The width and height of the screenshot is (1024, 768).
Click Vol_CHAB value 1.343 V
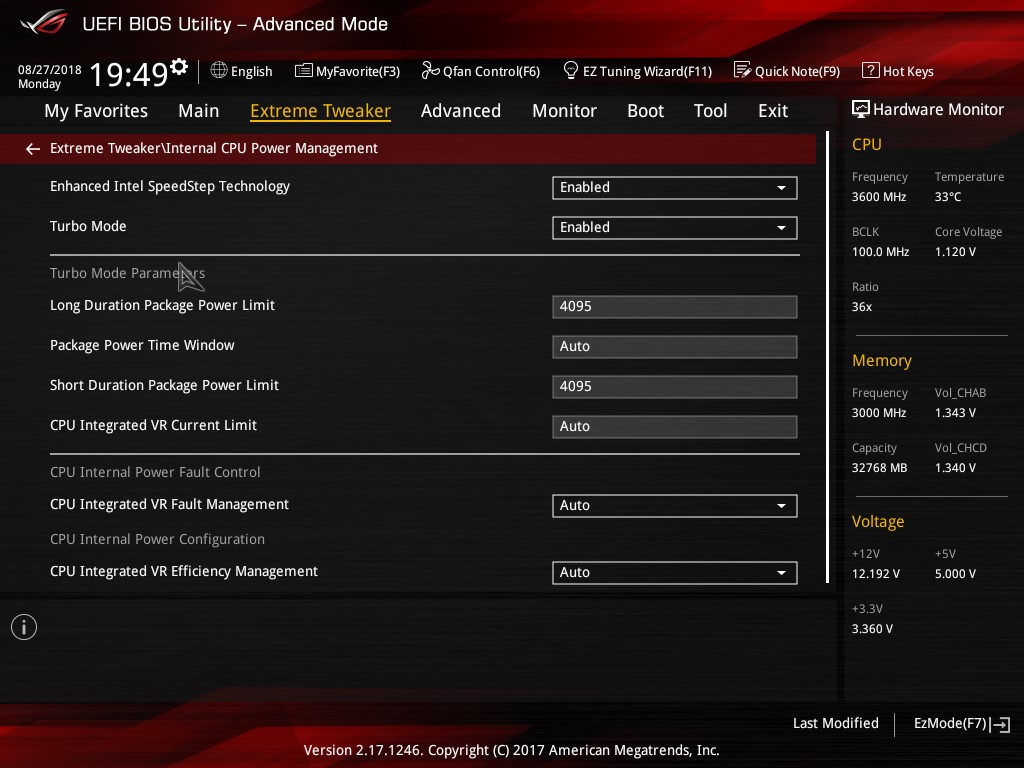(955, 413)
